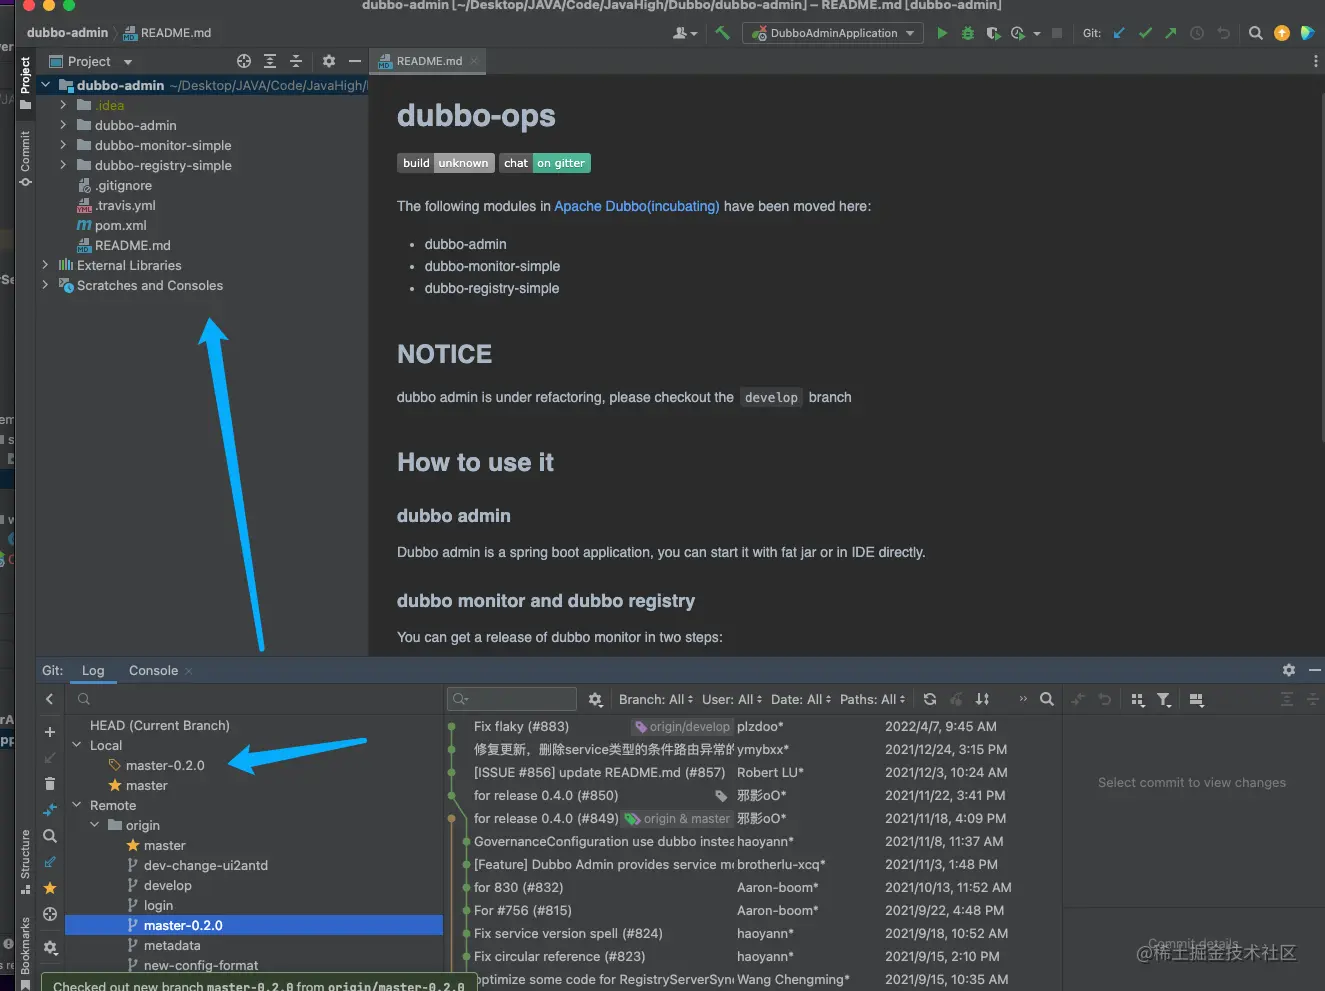Expand External Libraries node
The width and height of the screenshot is (1325, 991).
[45, 265]
